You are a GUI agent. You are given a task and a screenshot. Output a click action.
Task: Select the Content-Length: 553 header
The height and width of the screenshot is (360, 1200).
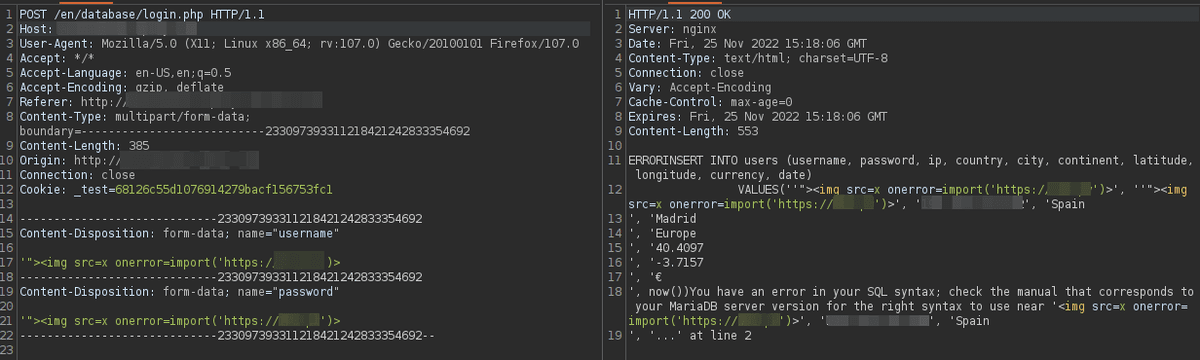693,131
